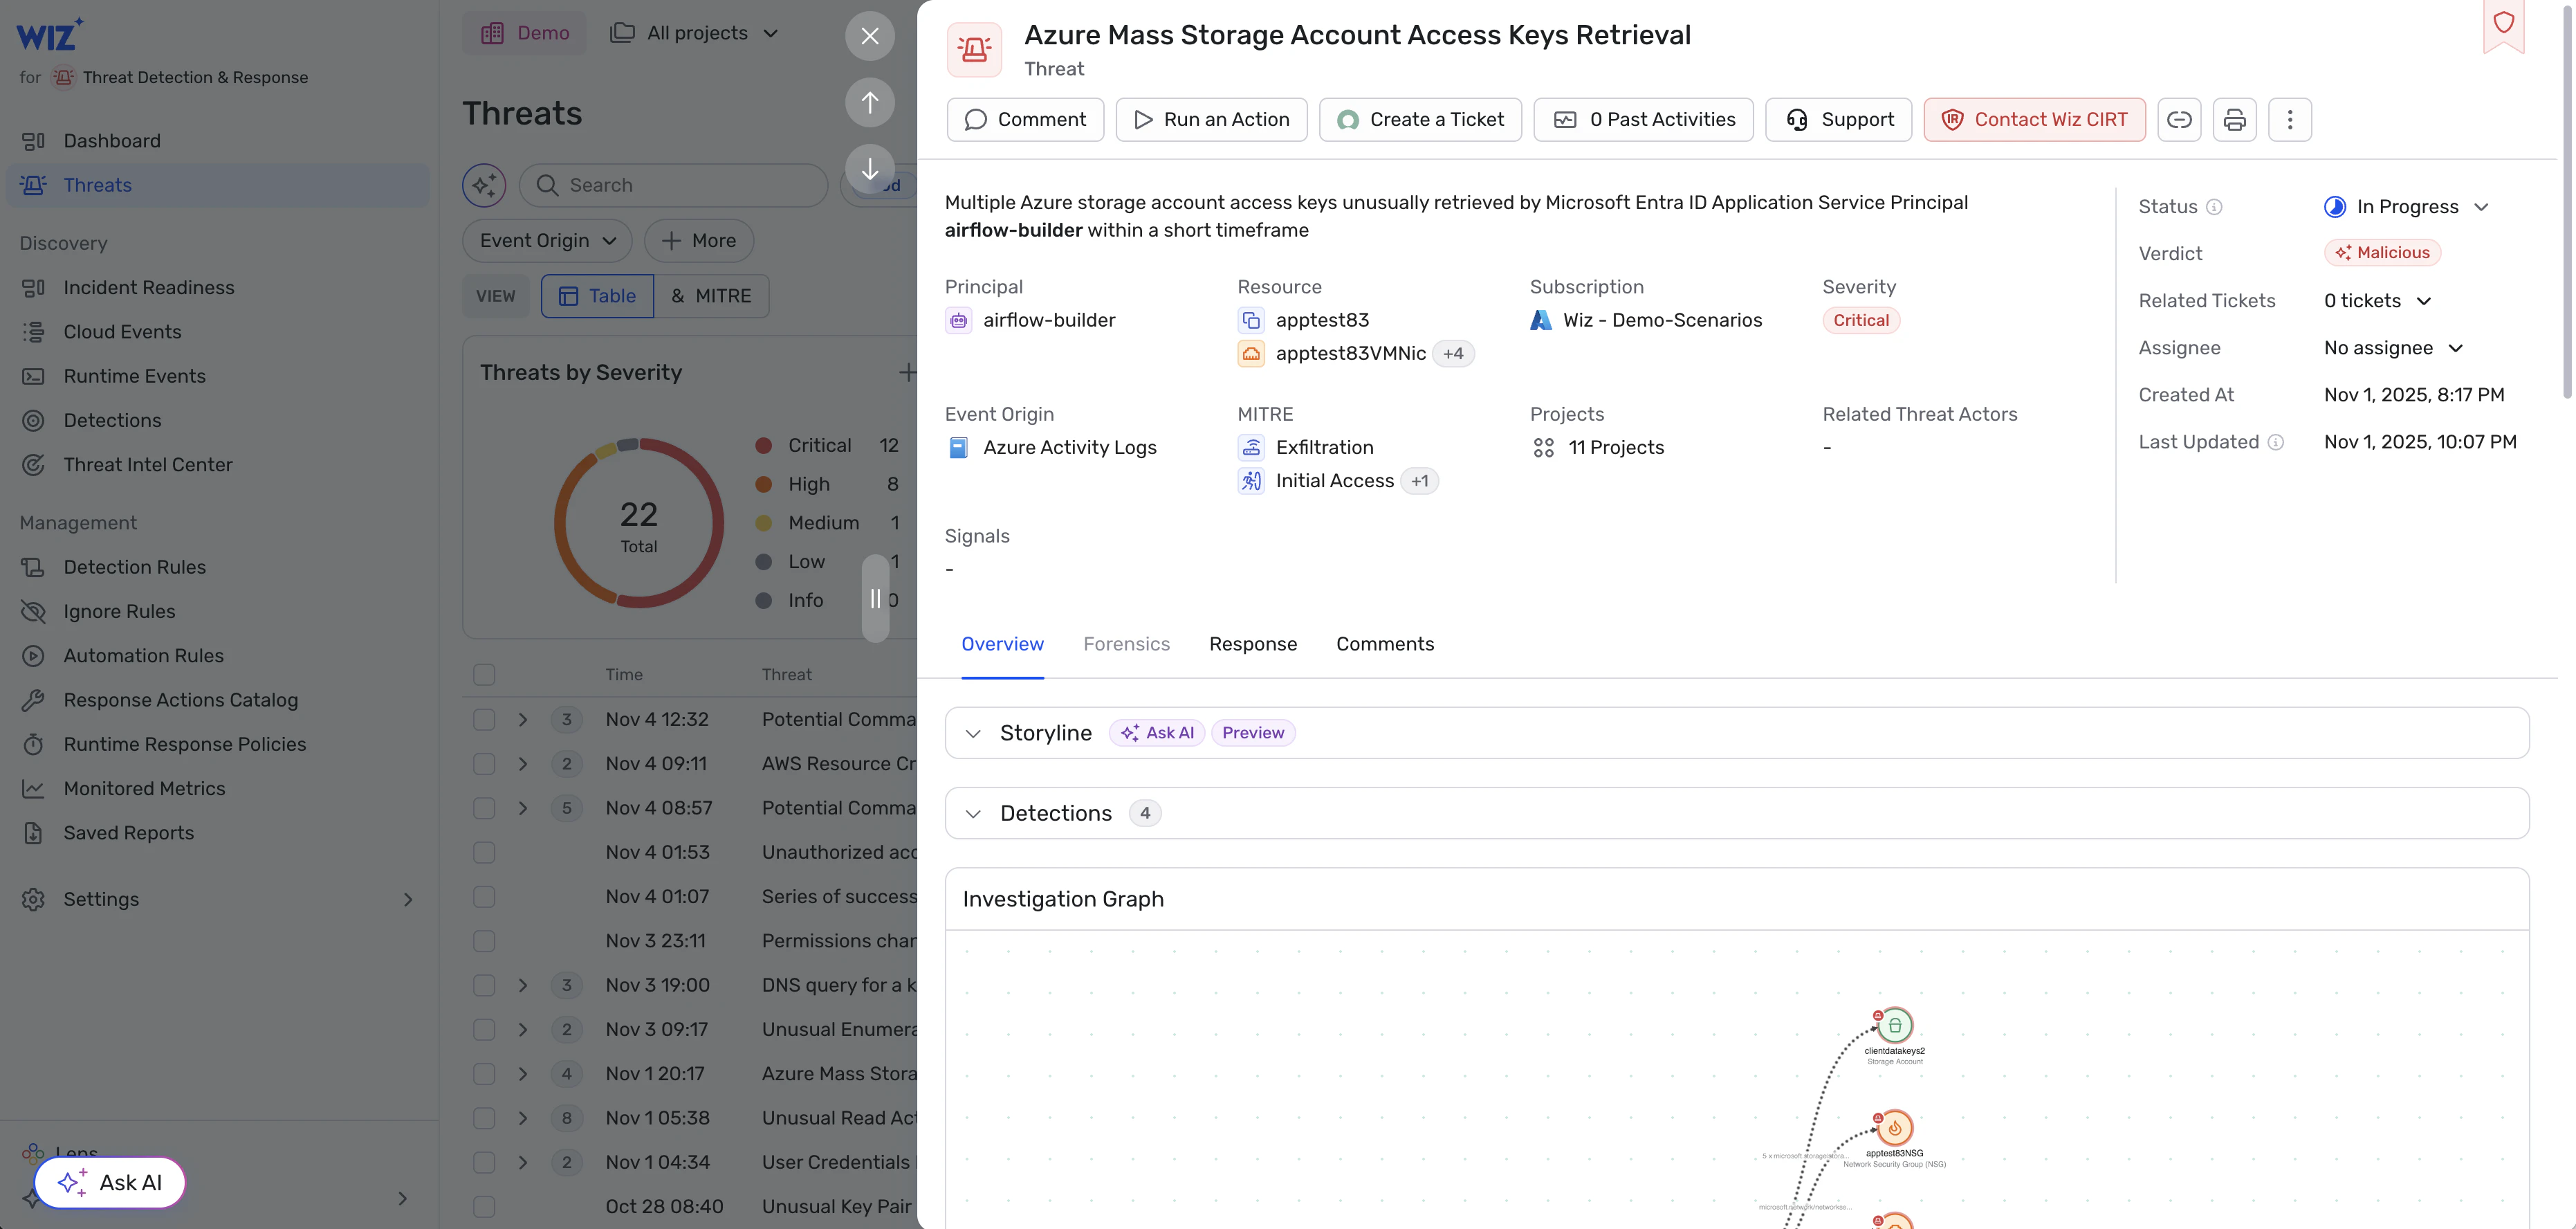Go to previous threat with up arrow
Viewport: 2576px width, 1229px height.
click(870, 102)
